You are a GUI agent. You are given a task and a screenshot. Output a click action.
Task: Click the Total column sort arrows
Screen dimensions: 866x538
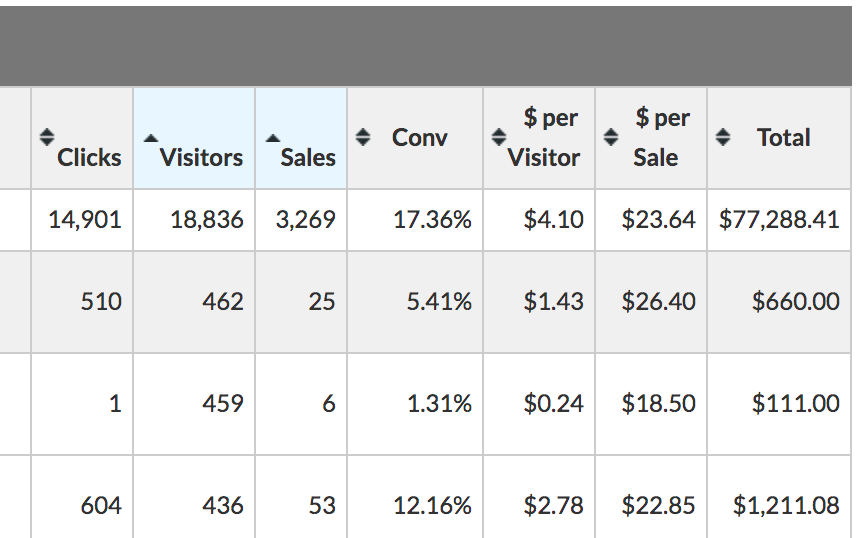point(722,137)
